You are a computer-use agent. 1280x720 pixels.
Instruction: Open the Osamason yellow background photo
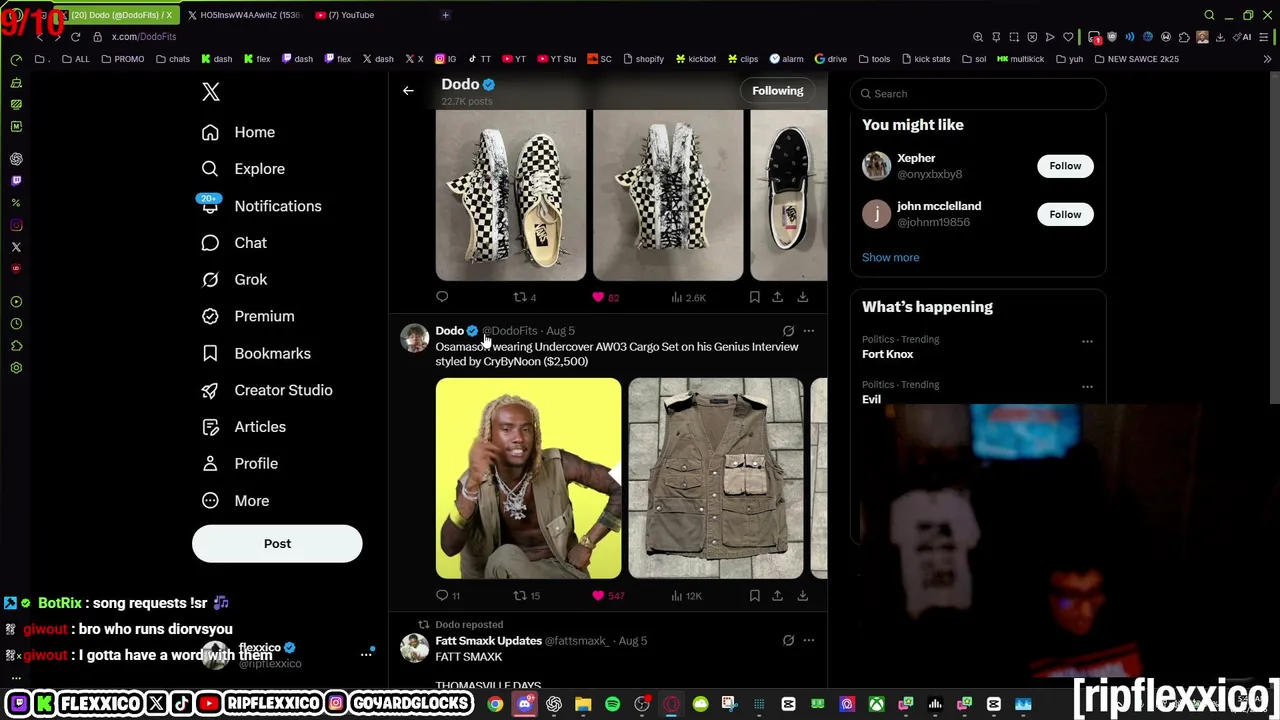528,478
